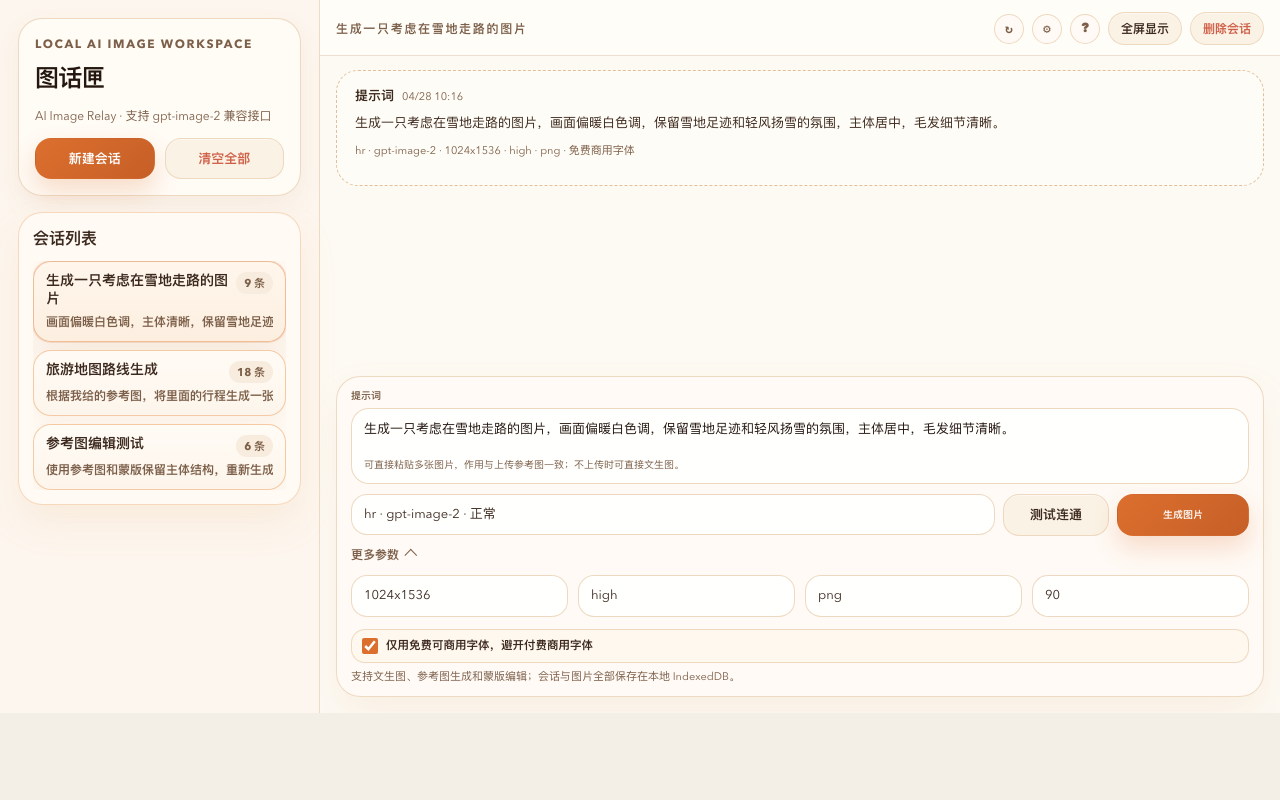Viewport: 1280px width, 800px height.
Task: Click the 删除会话 button
Action: [1227, 29]
